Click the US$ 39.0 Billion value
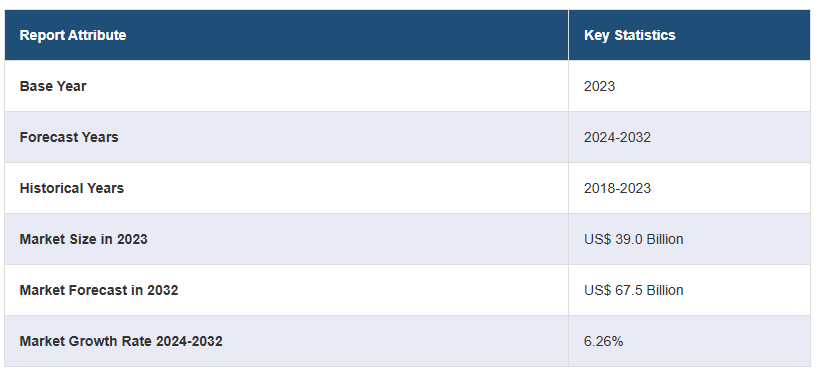 pos(633,239)
